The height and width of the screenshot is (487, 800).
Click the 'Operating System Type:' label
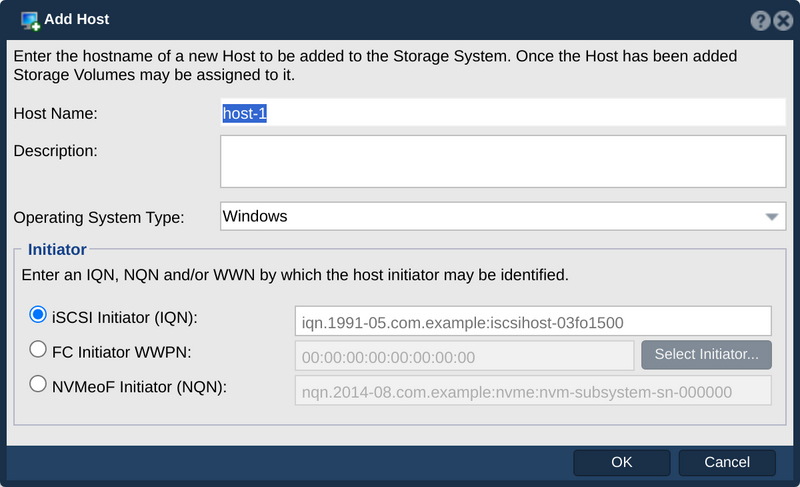click(98, 218)
